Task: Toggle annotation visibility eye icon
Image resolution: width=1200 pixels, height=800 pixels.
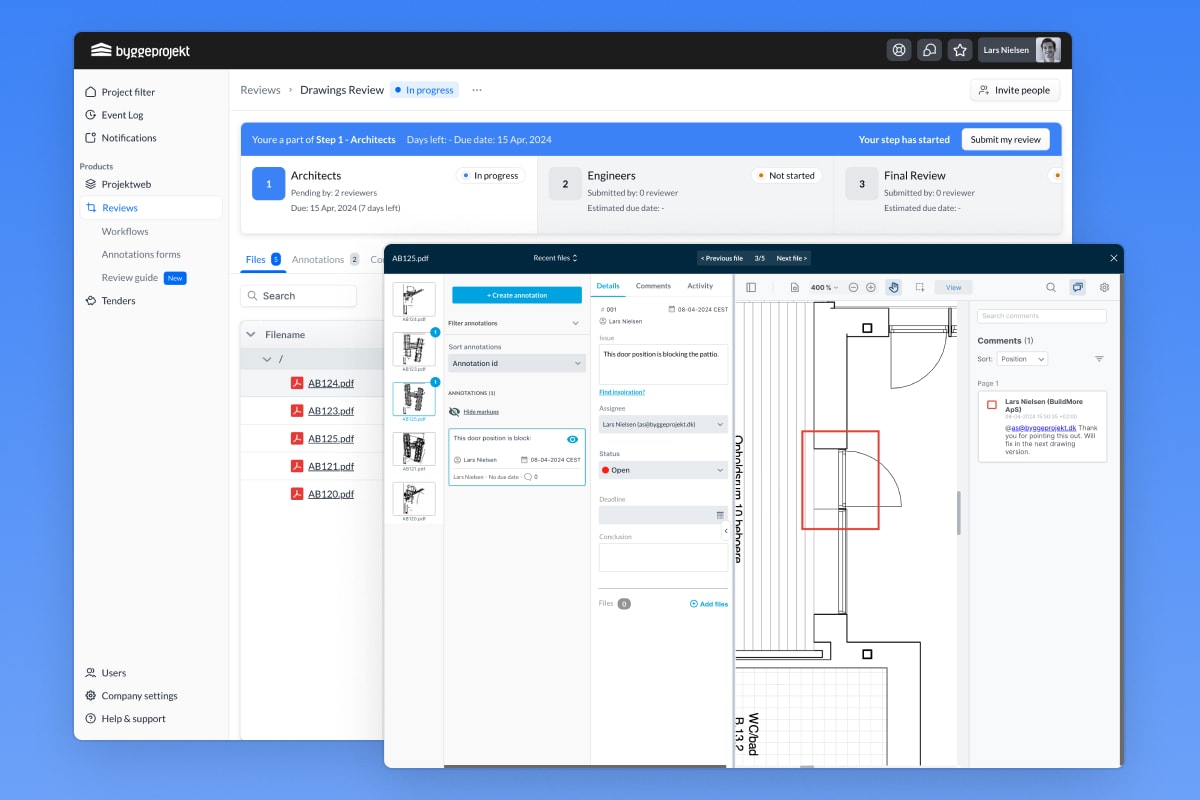Action: (x=572, y=439)
